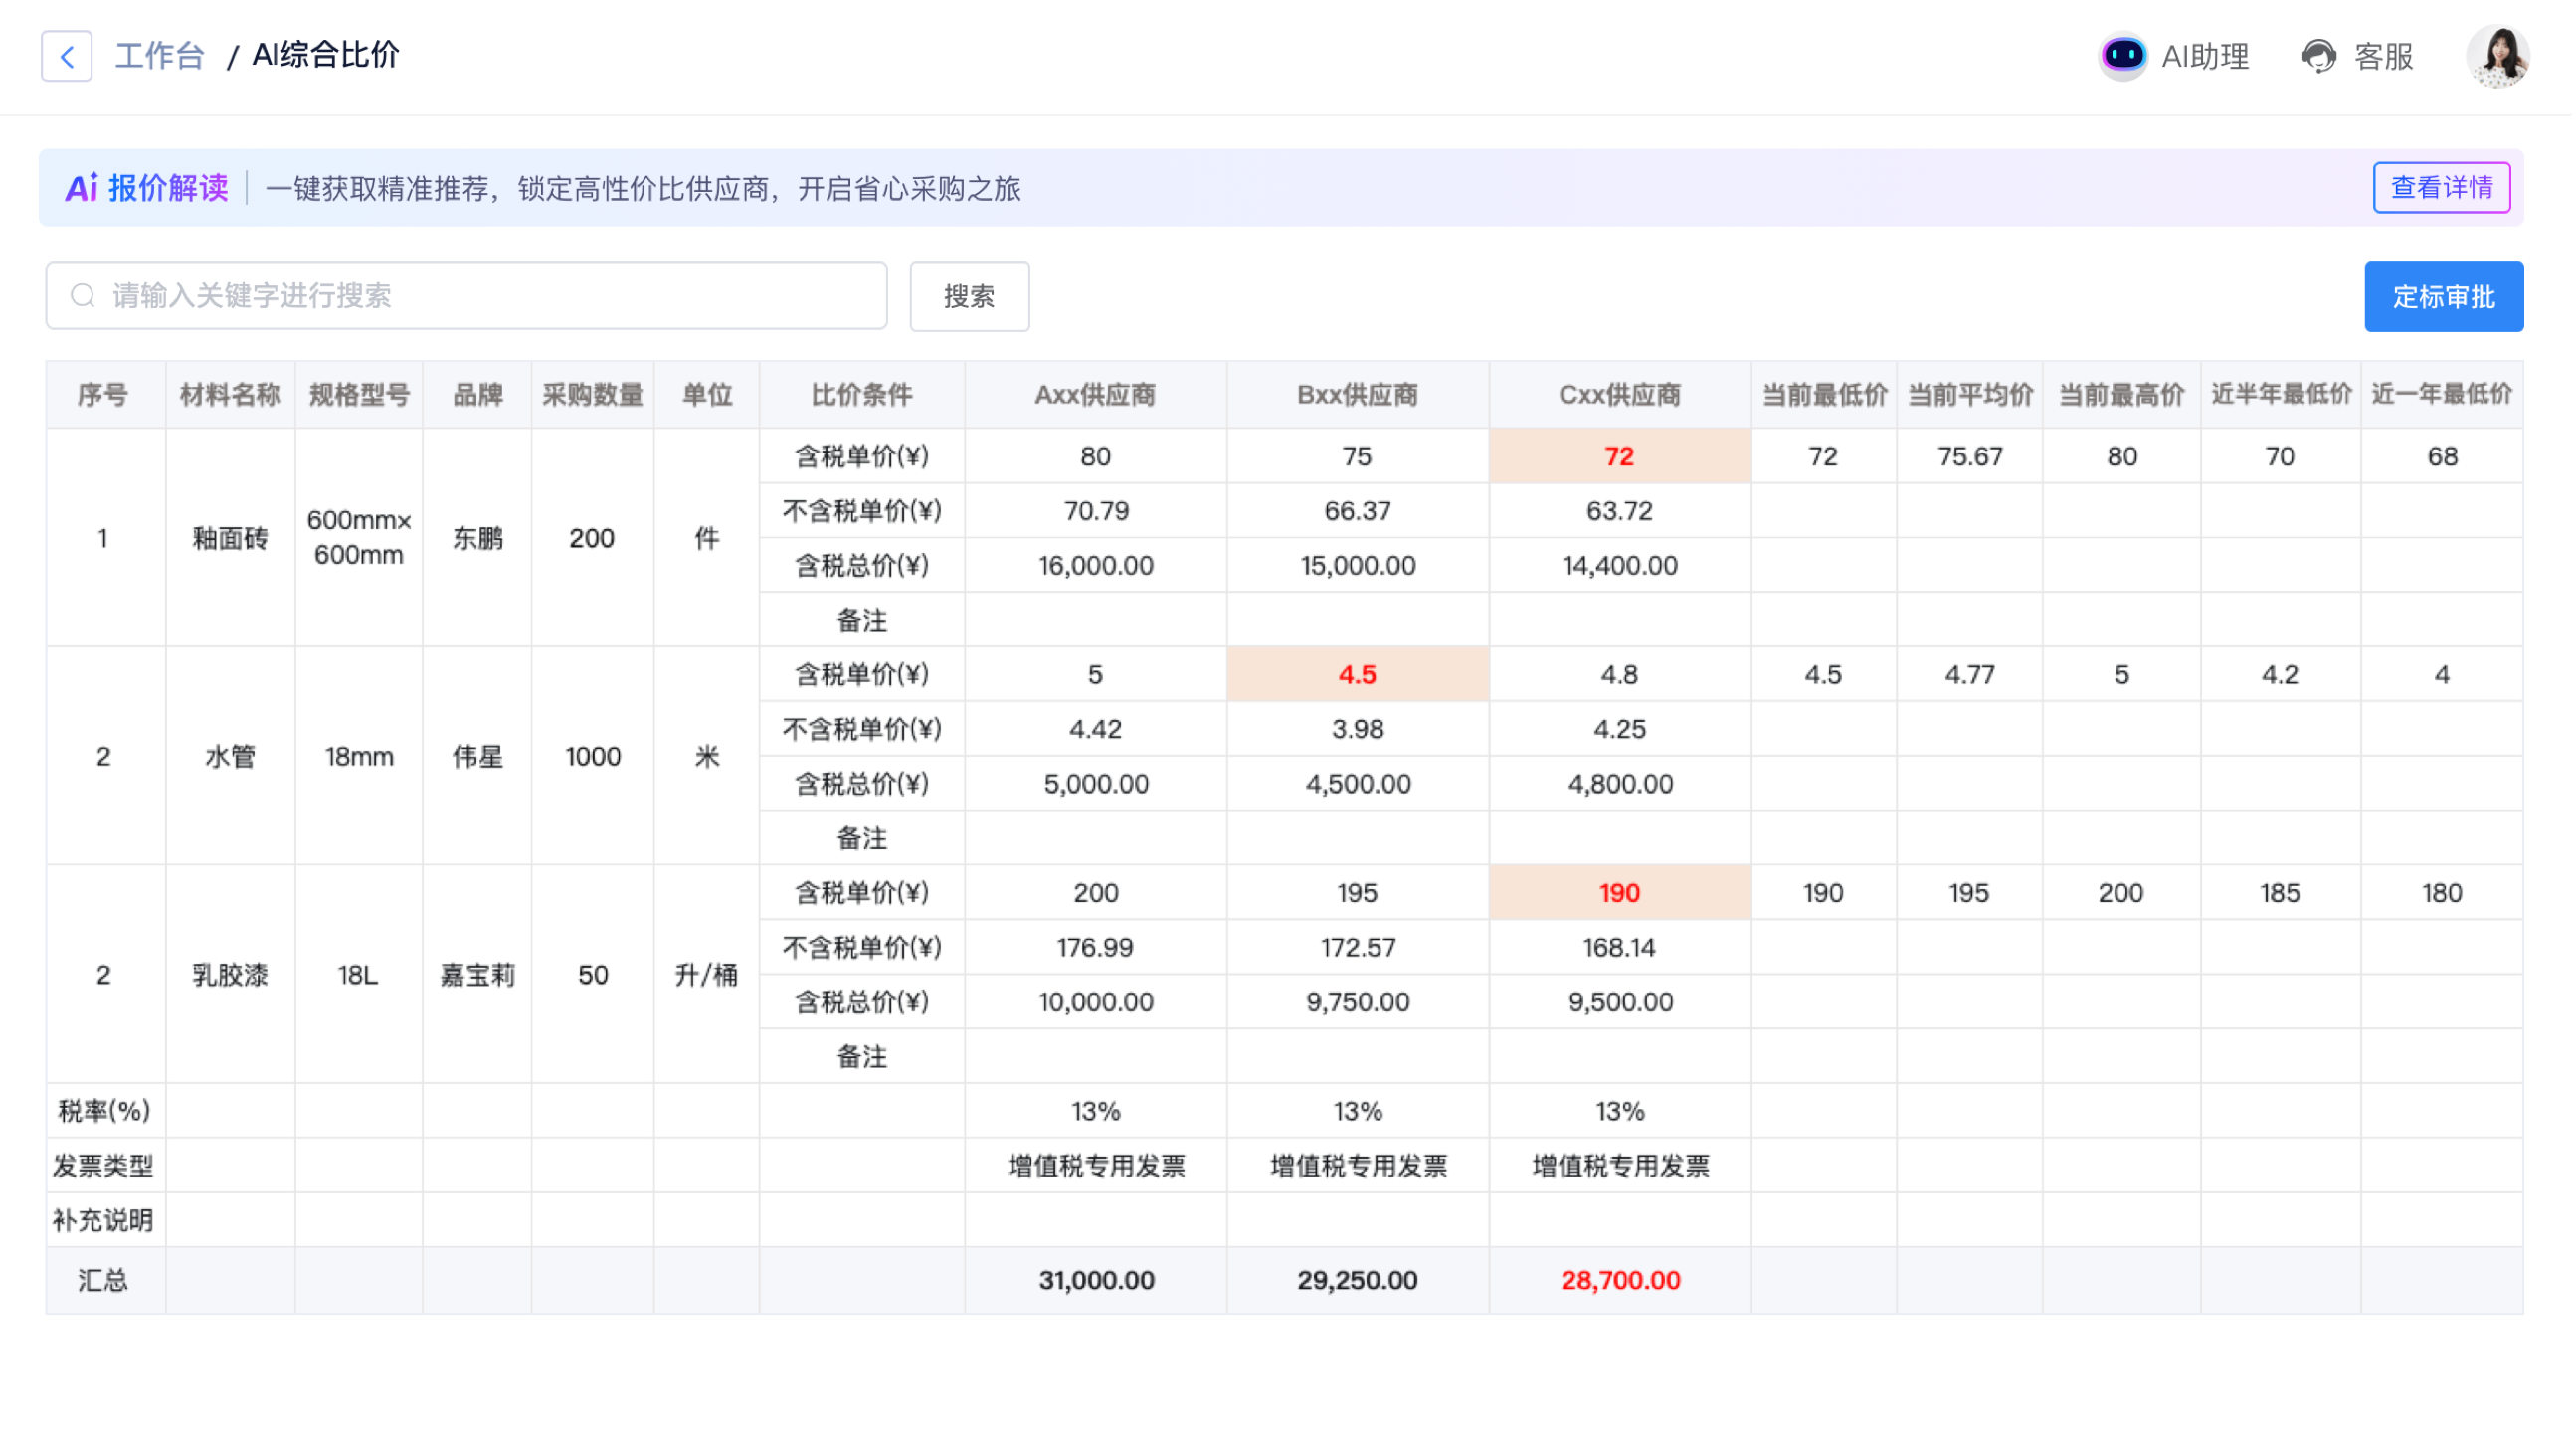Click the 搜索 button

point(971,297)
